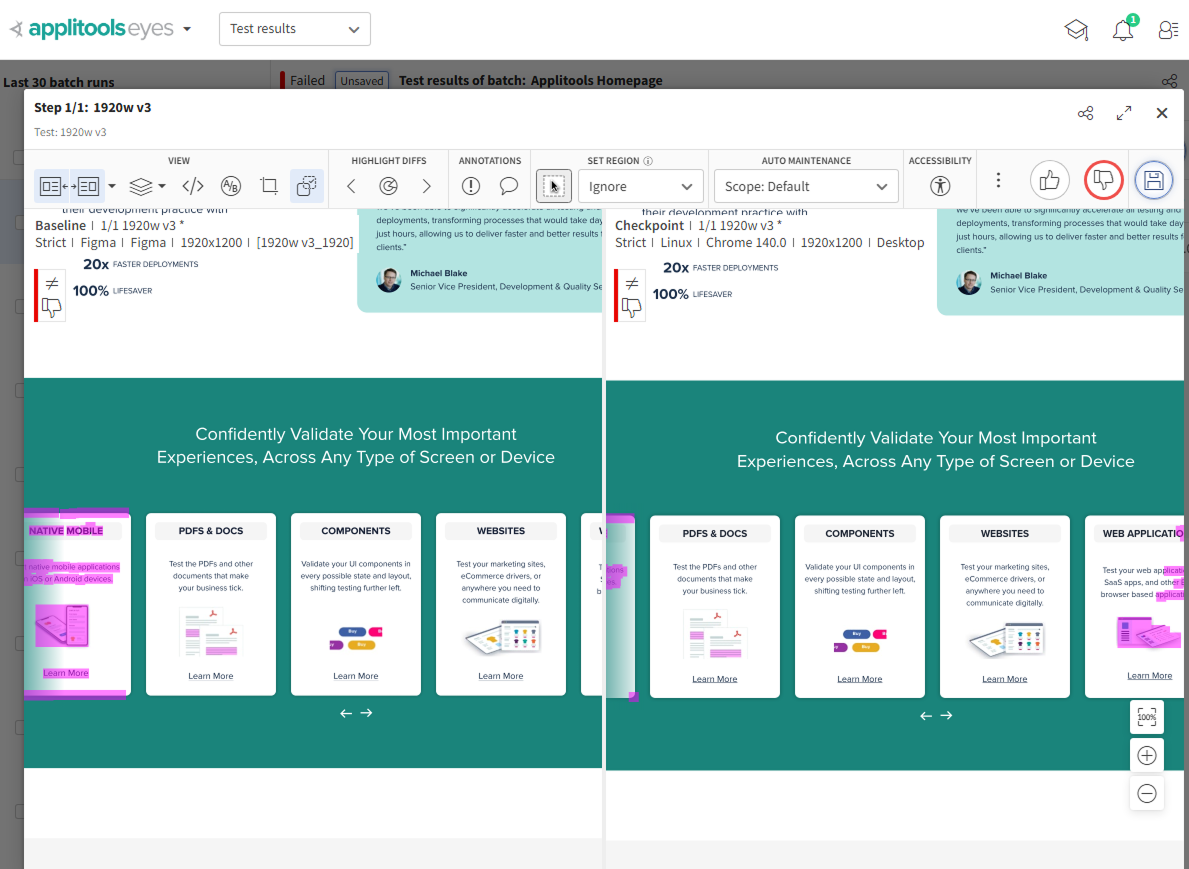Click Learn More under PDFs & Docs in baseline
Viewport: 1189px width, 869px height.
210,676
